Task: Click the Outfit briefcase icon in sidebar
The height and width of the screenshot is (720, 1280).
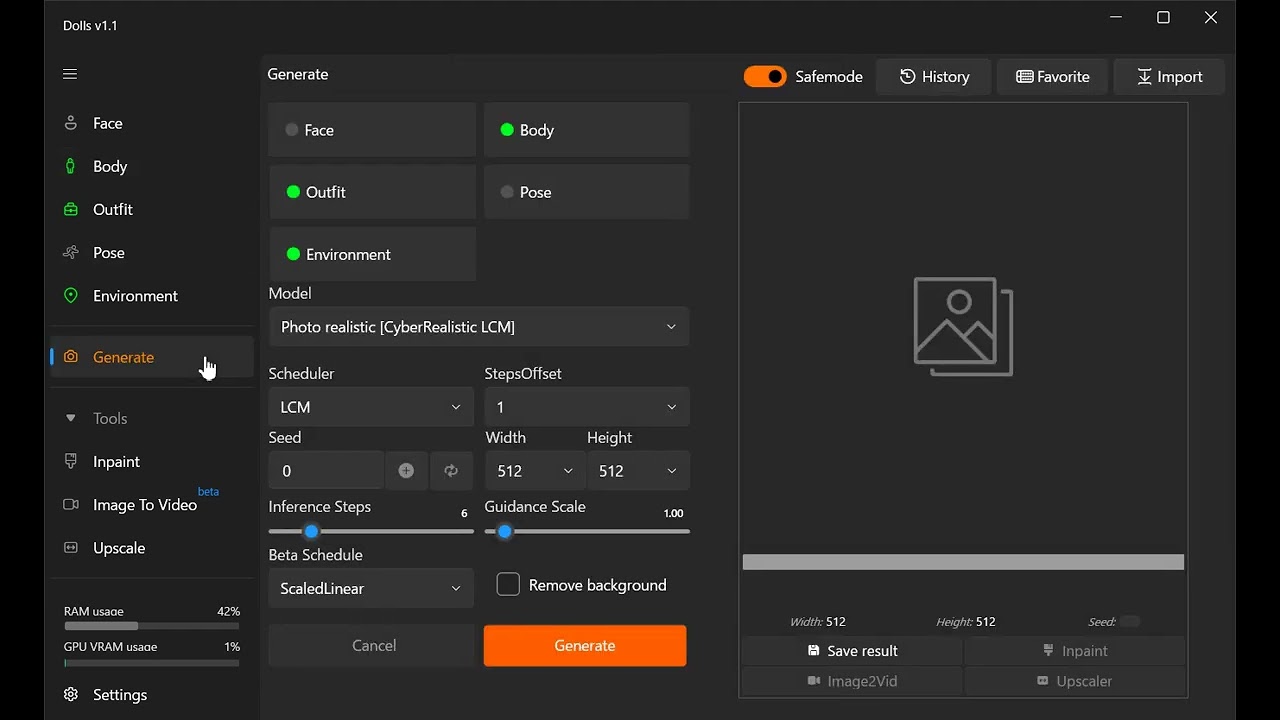Action: tap(71, 209)
